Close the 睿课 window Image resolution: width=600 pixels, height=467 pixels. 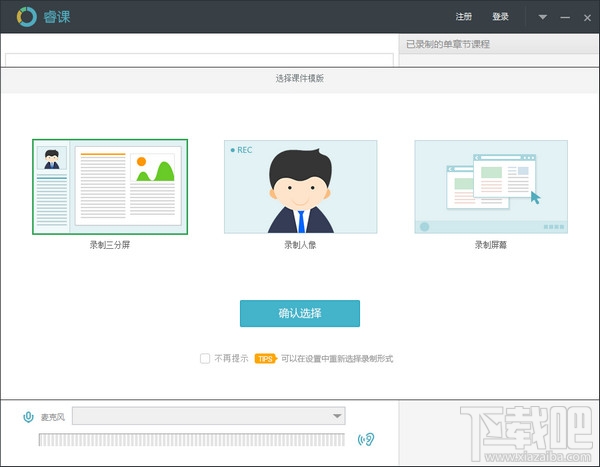click(x=587, y=18)
